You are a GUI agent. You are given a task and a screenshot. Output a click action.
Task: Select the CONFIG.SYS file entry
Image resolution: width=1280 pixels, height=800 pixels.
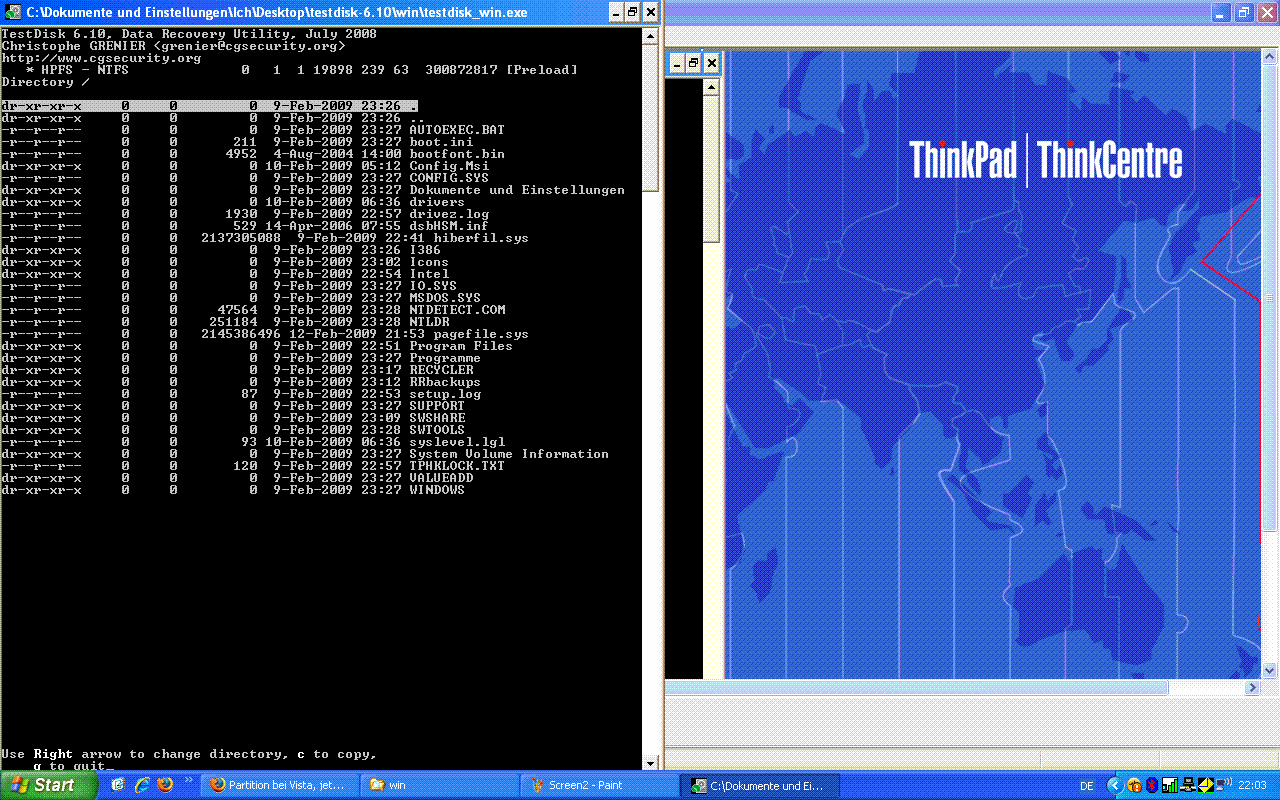[245, 178]
